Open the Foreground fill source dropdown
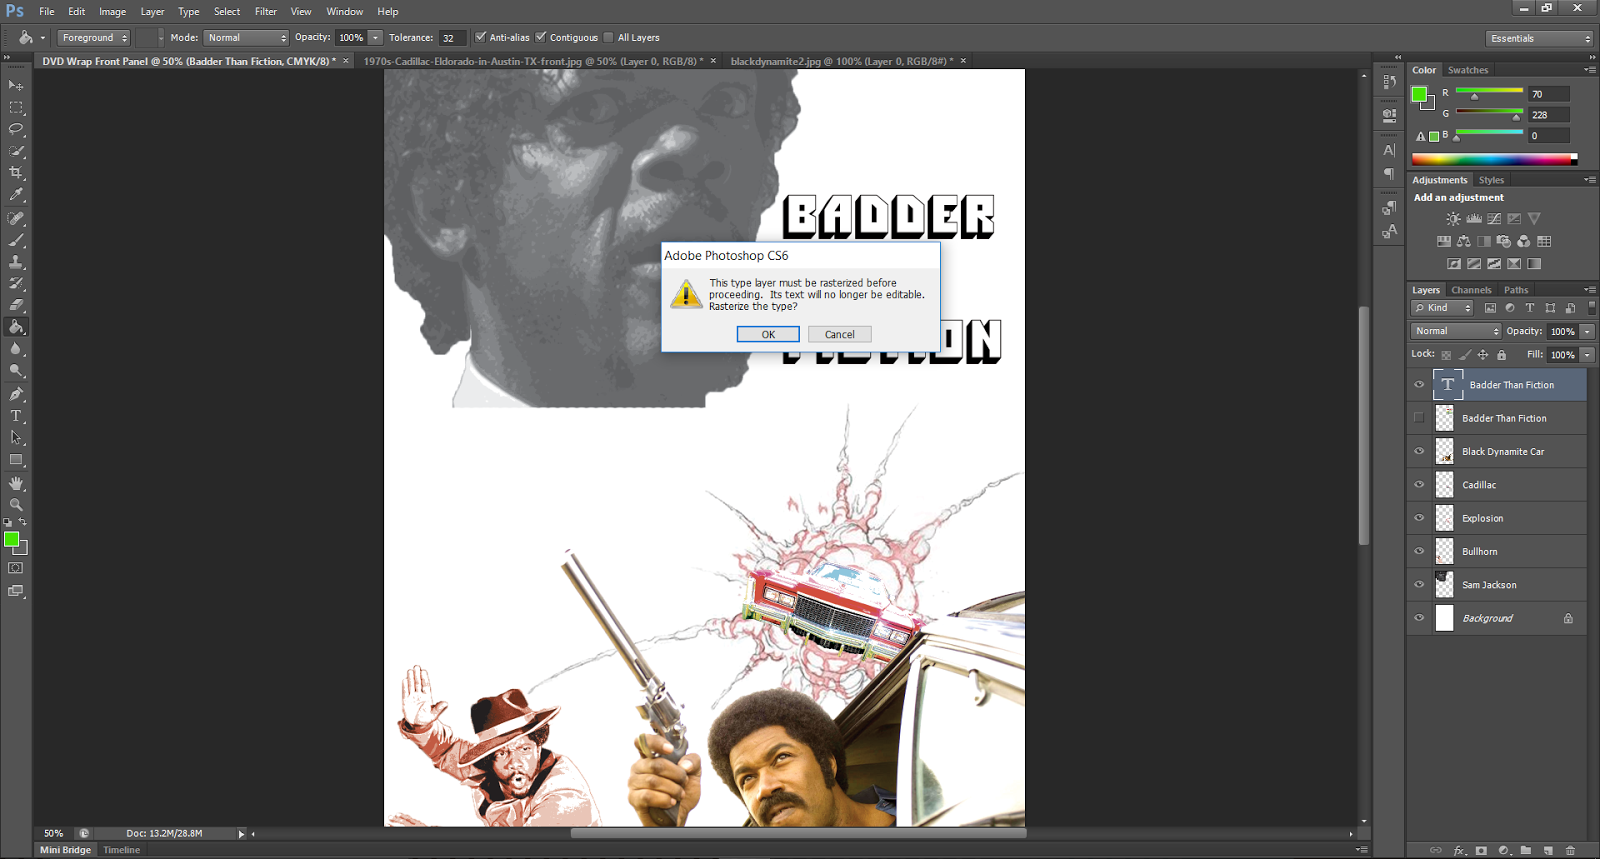Viewport: 1600px width, 859px height. pos(94,38)
